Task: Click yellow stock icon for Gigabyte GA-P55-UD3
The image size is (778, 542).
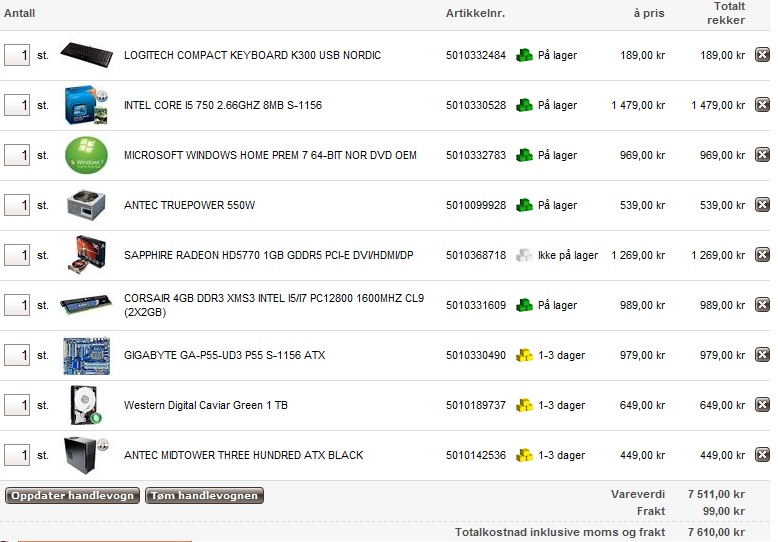Action: [x=524, y=355]
